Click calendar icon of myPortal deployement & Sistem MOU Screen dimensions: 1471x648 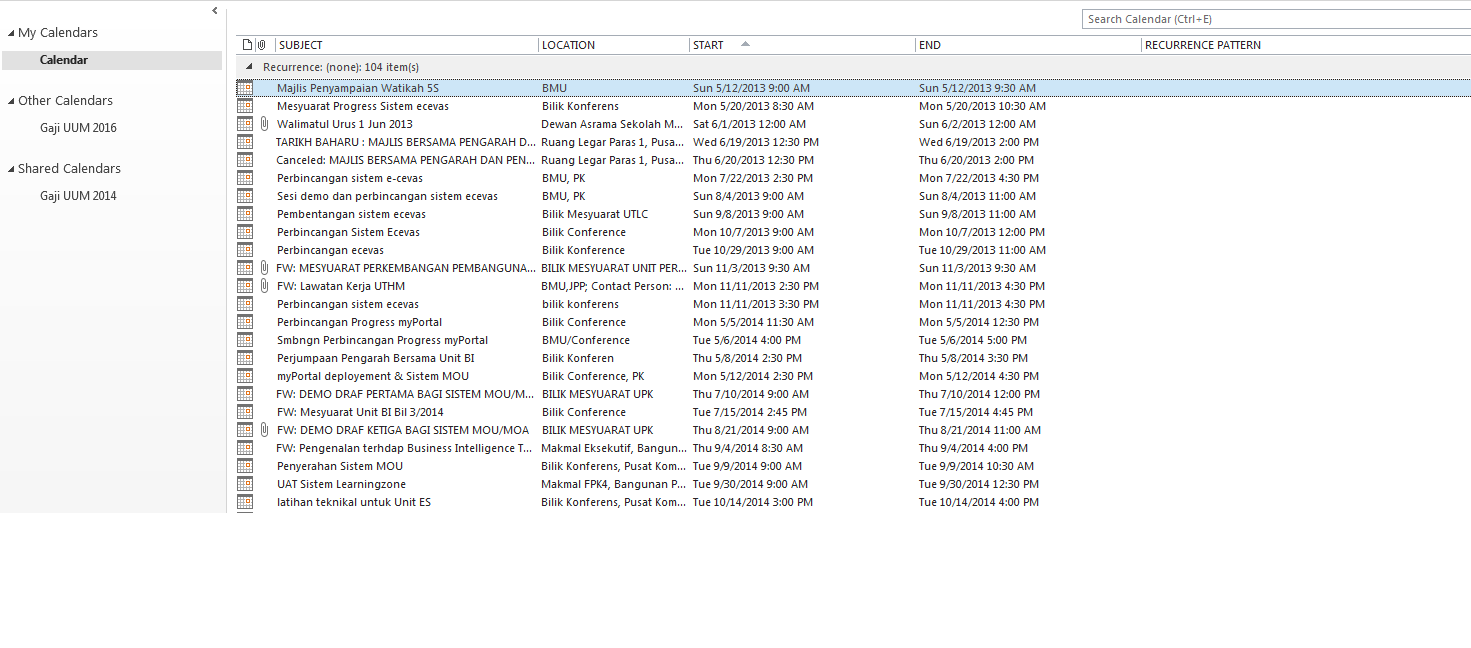tap(245, 376)
